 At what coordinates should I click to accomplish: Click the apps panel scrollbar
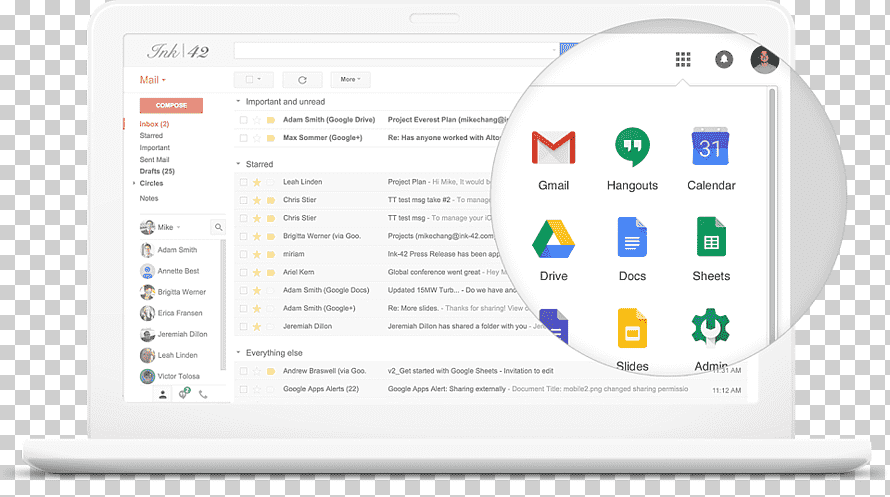(772, 216)
